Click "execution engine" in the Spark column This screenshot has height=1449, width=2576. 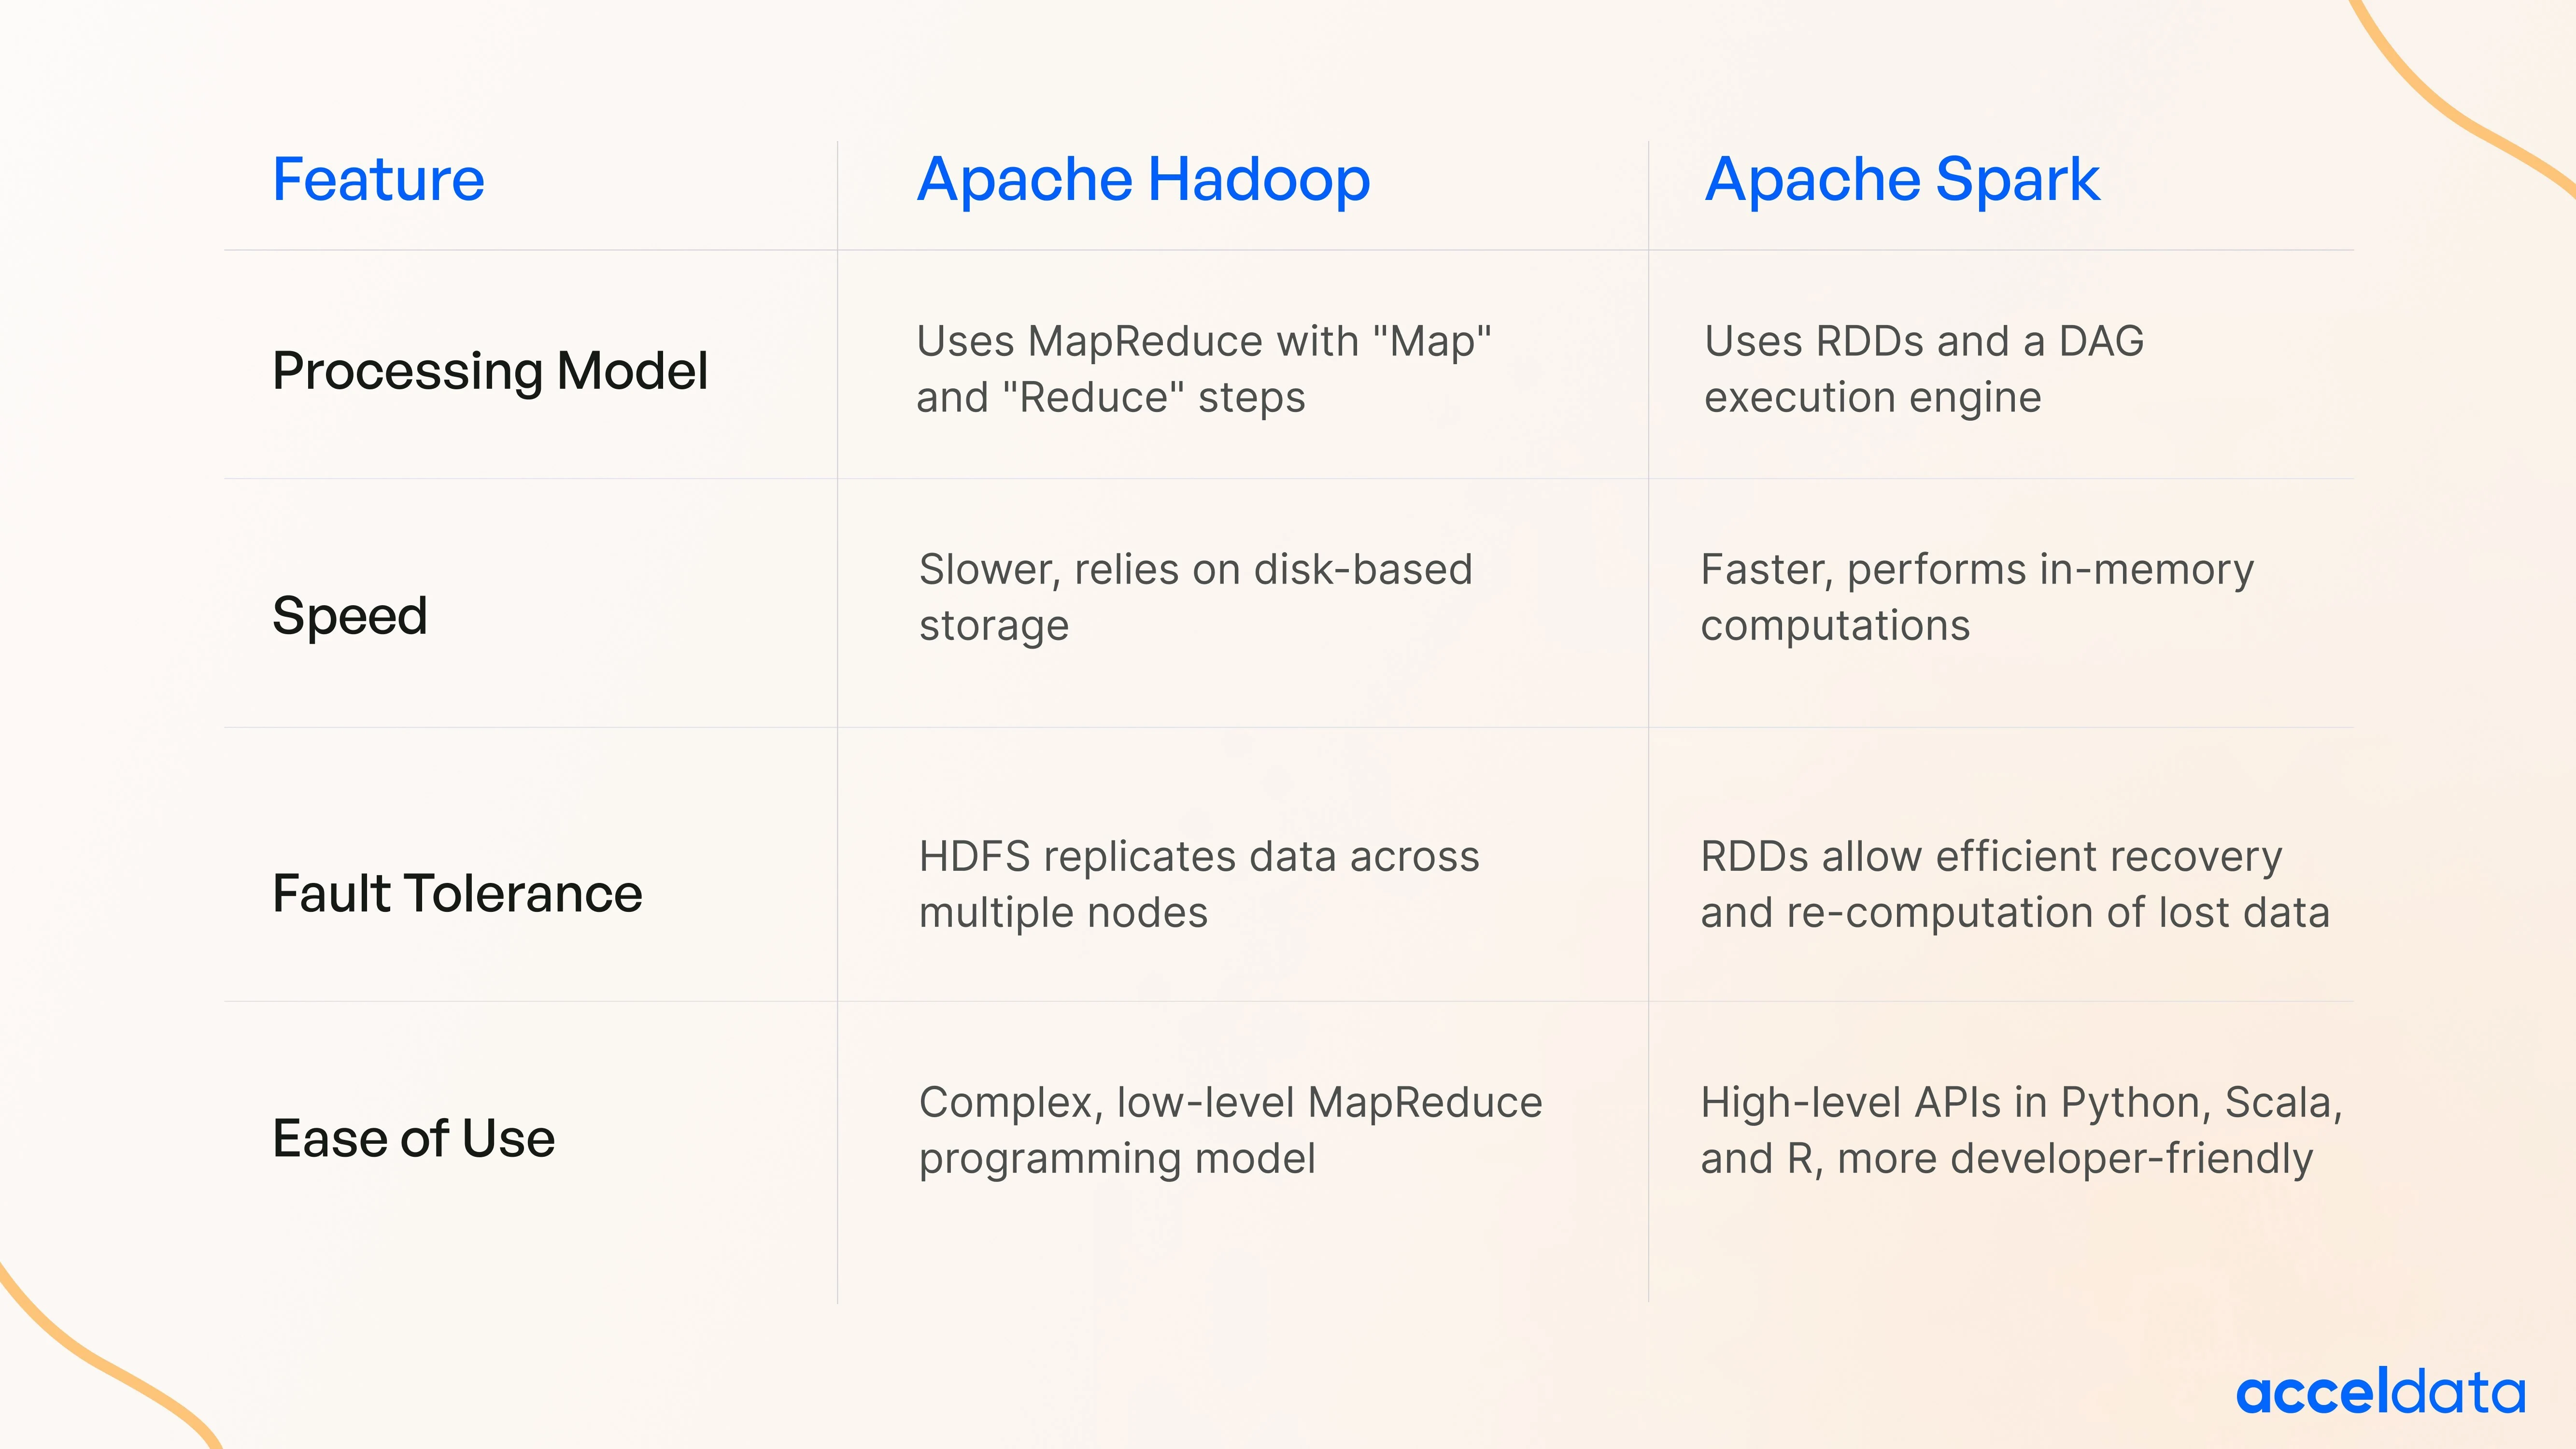point(1872,398)
